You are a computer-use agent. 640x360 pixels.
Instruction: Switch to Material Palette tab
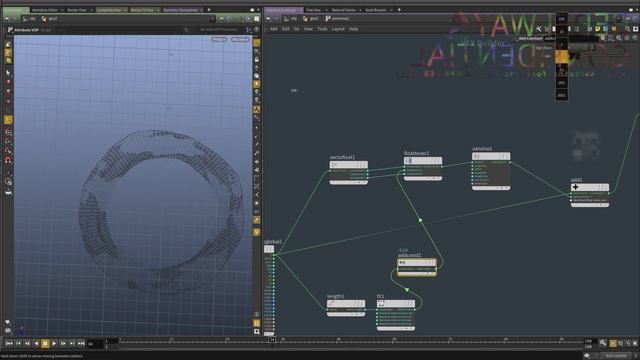tap(343, 10)
